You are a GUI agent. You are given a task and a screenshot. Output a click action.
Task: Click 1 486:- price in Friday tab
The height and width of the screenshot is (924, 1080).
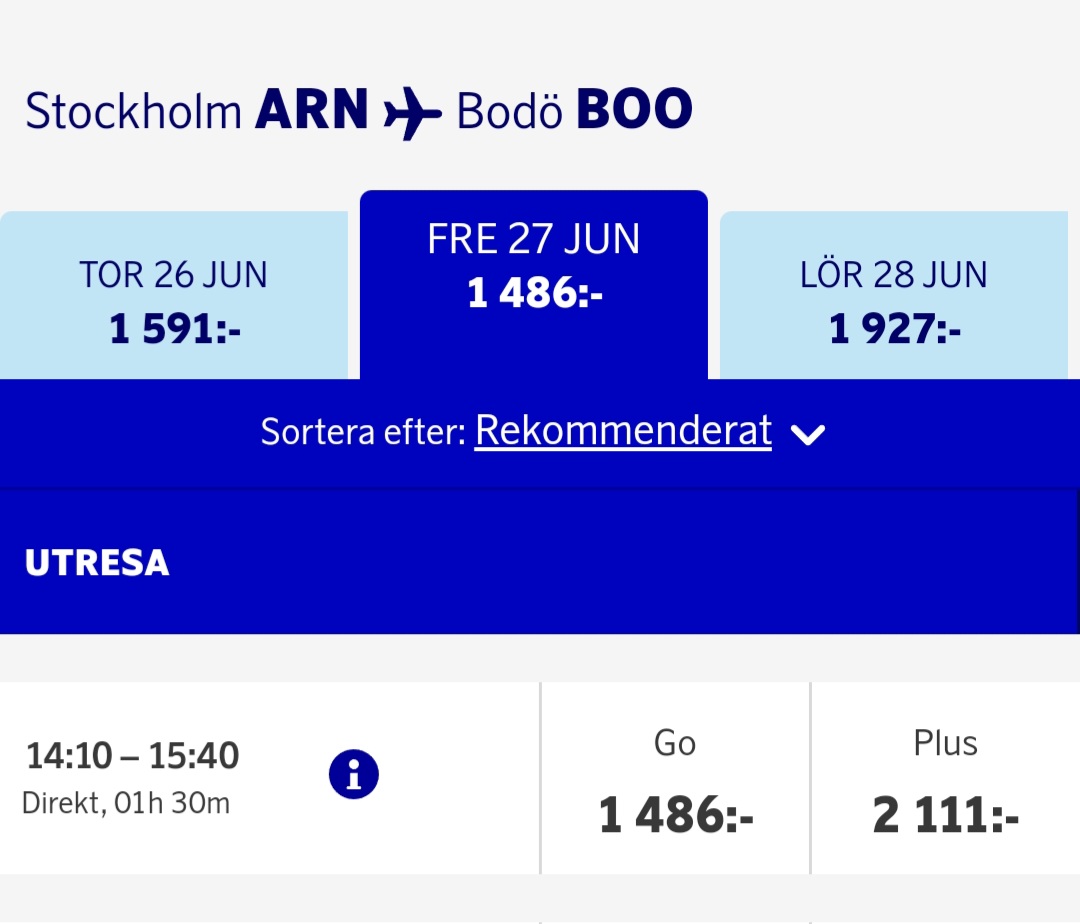click(x=535, y=293)
